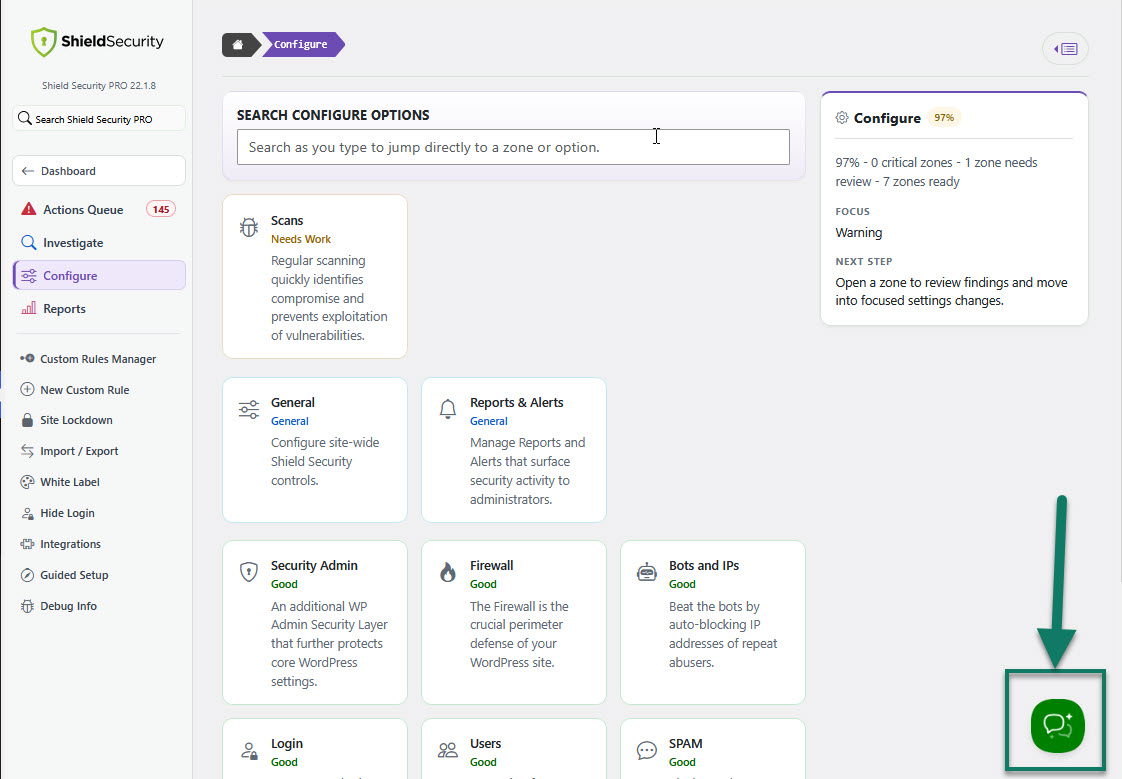Click the SPAM speech bubble icon
Screen dimensions: 1122x779
pyautogui.click(x=646, y=750)
